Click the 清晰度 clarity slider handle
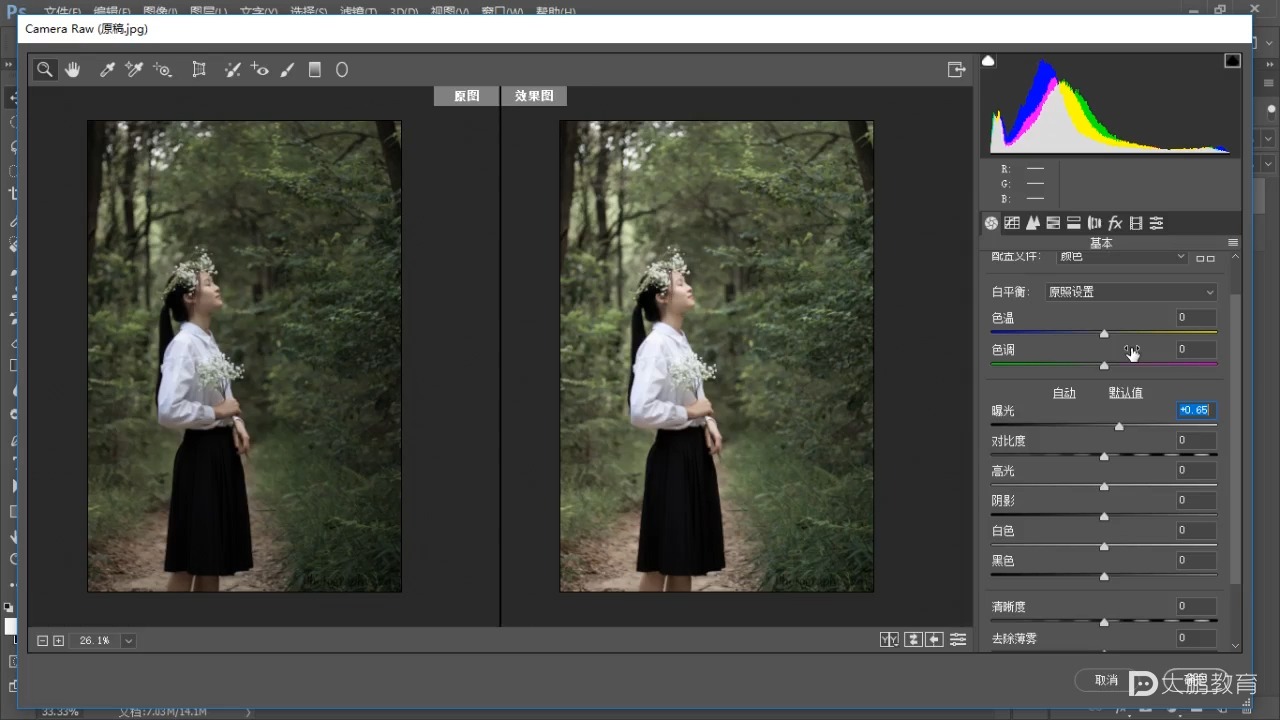Image resolution: width=1280 pixels, height=720 pixels. [x=1104, y=622]
